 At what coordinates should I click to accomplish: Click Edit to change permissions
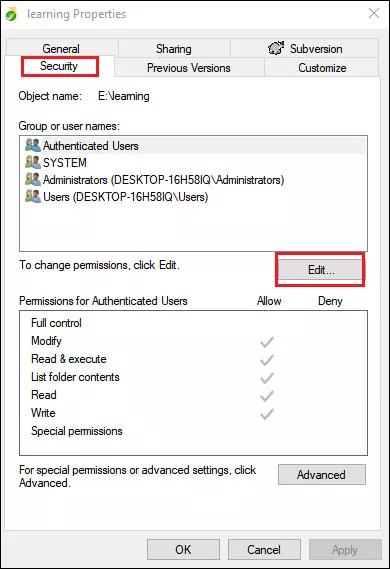(320, 270)
